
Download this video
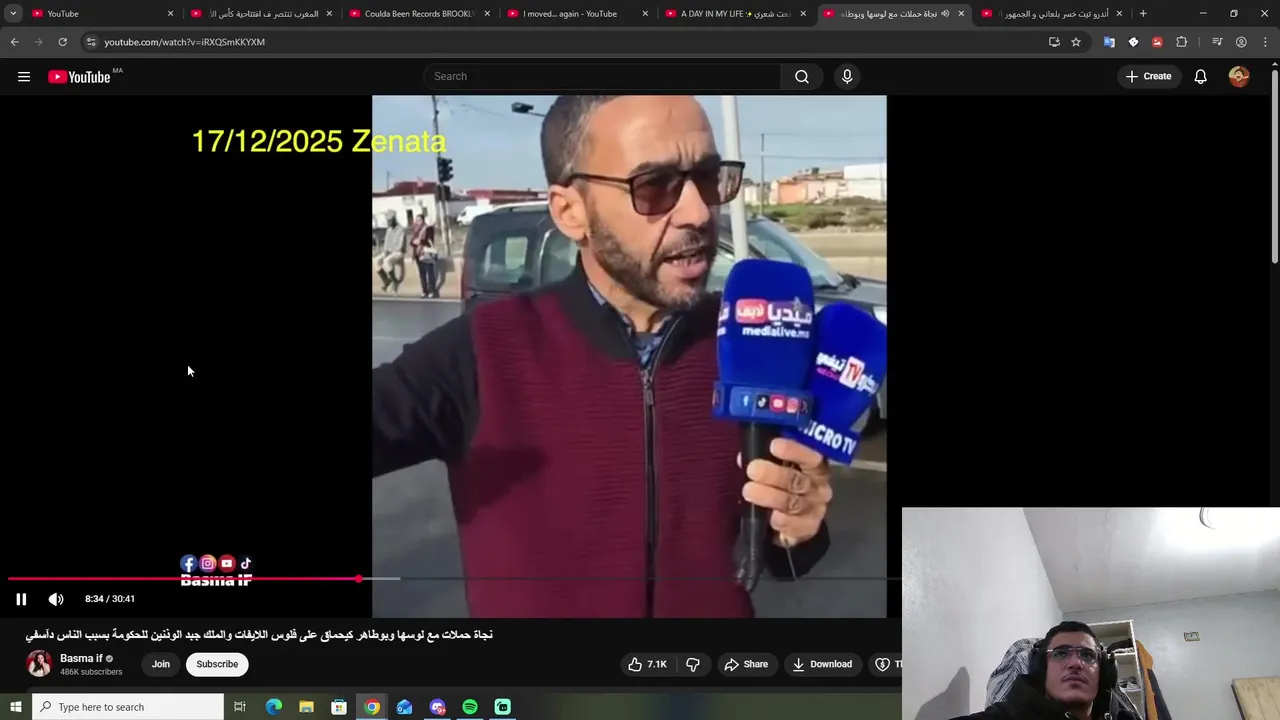pos(822,664)
